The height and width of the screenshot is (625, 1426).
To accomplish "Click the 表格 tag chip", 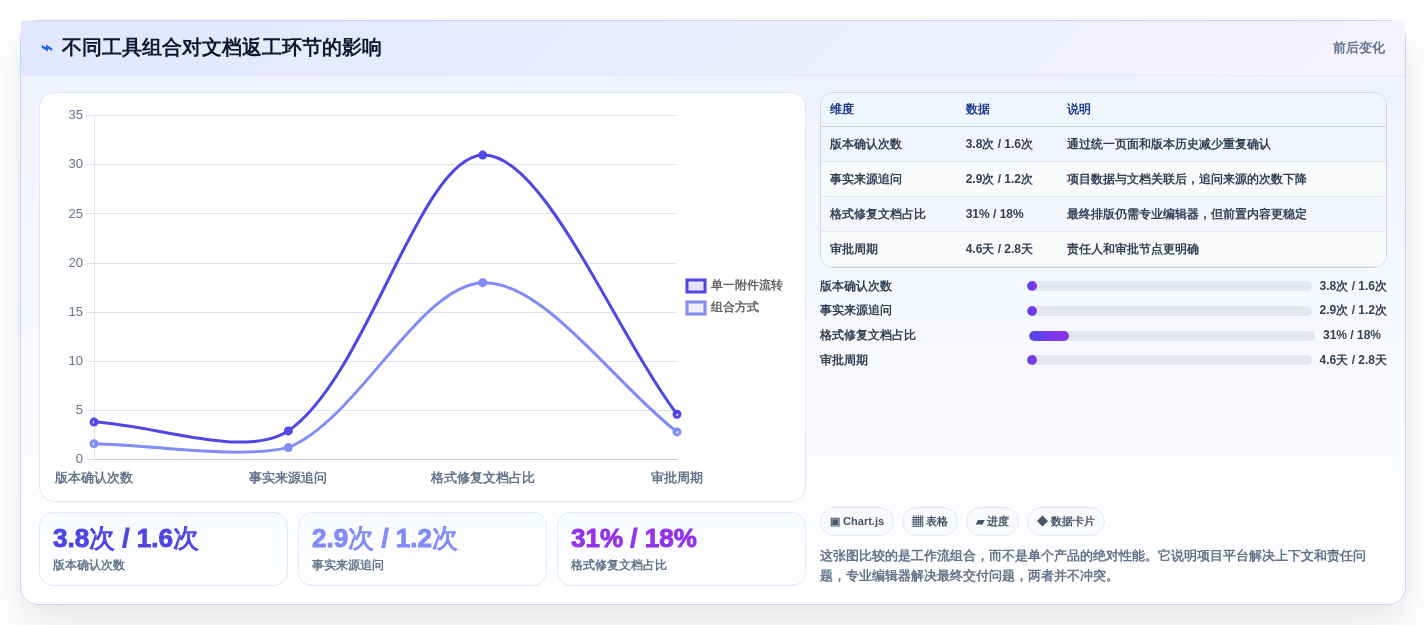I will click(x=930, y=522).
